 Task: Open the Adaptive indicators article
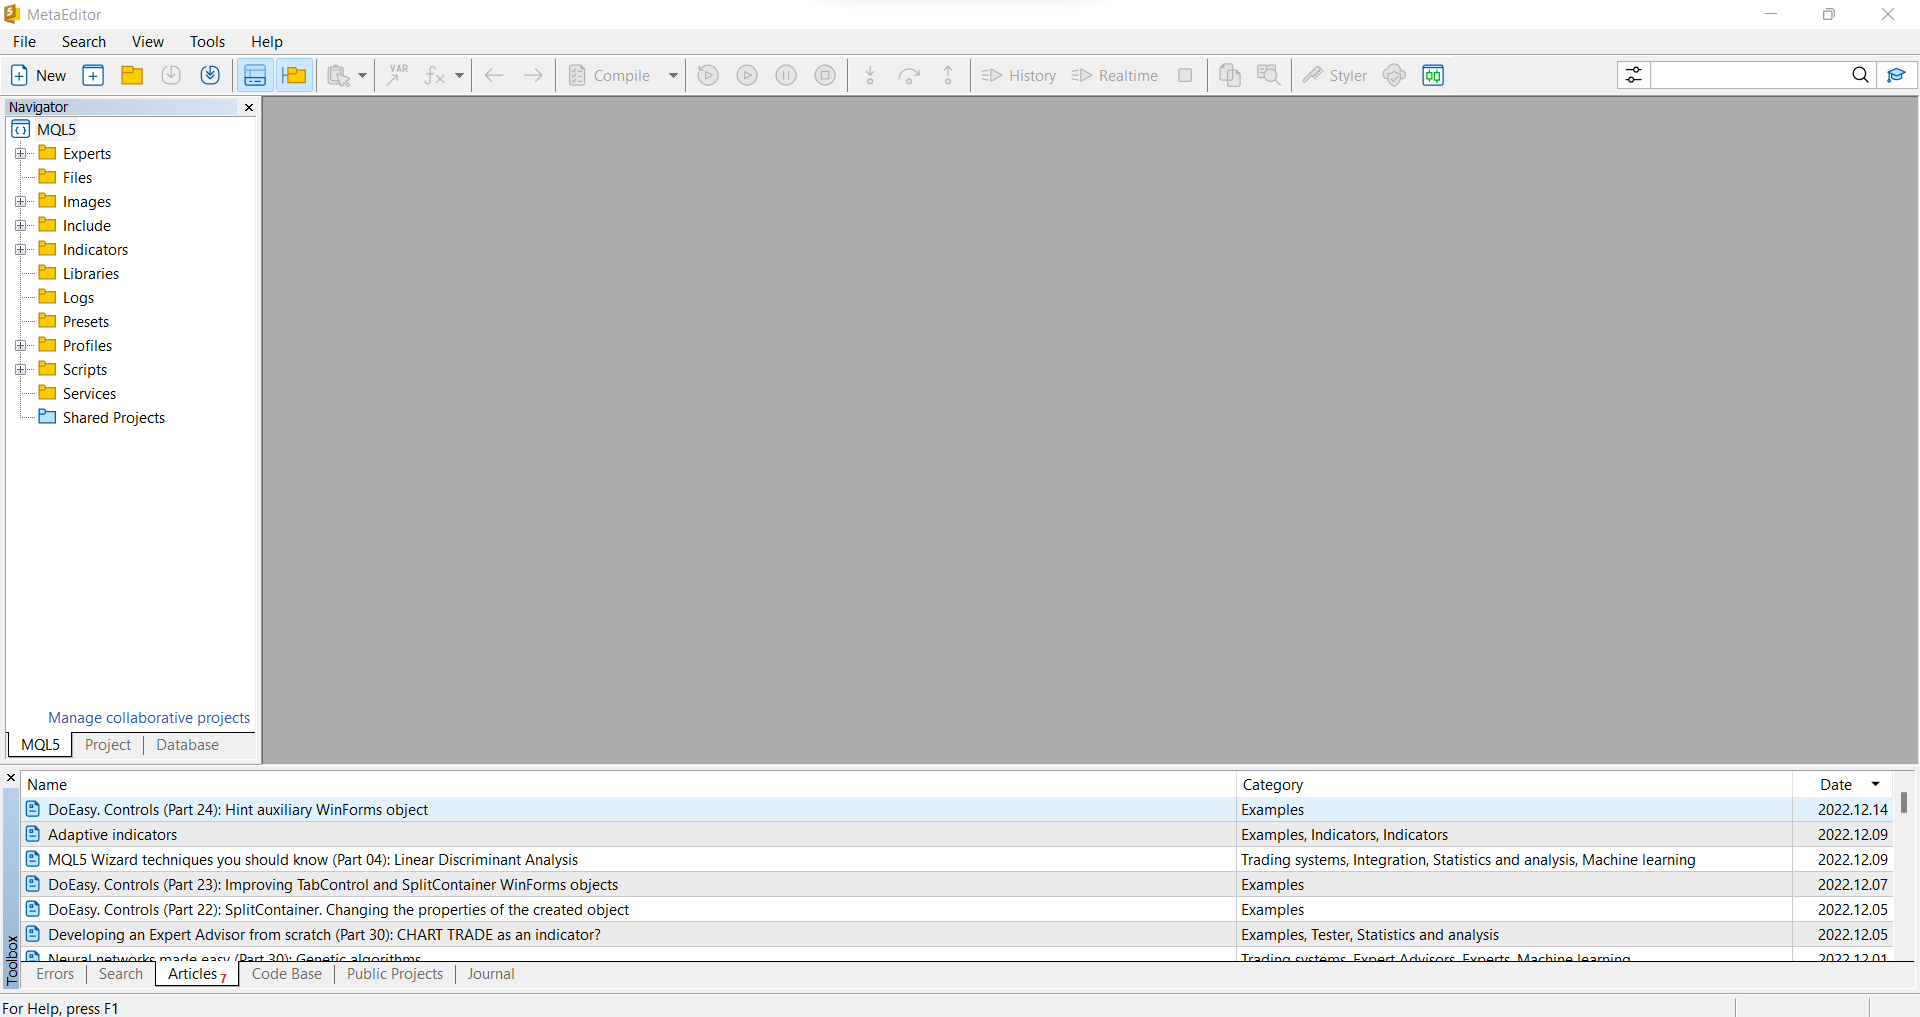[112, 835]
